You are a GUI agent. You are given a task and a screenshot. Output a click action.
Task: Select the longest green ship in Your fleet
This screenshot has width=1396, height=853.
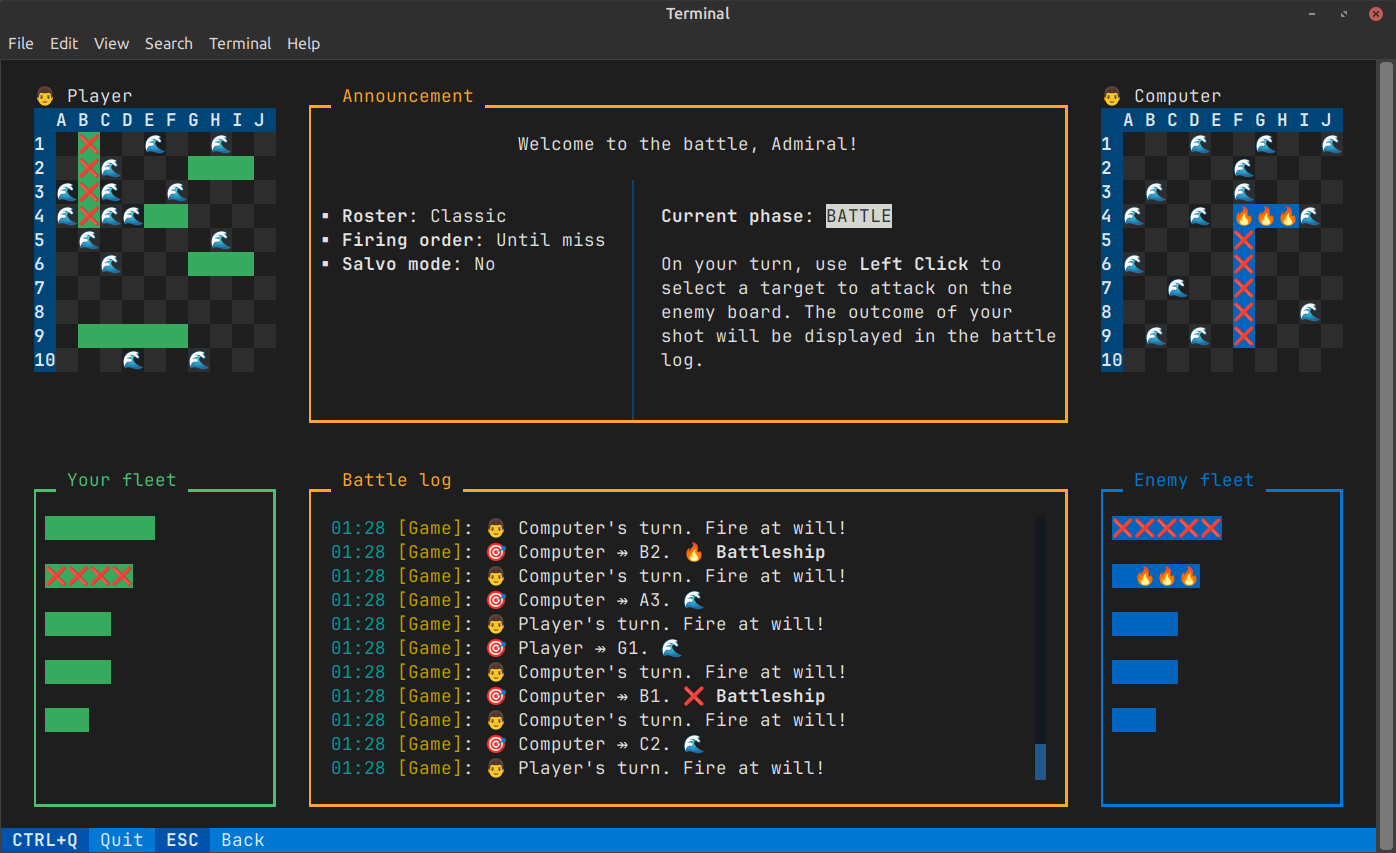point(100,528)
